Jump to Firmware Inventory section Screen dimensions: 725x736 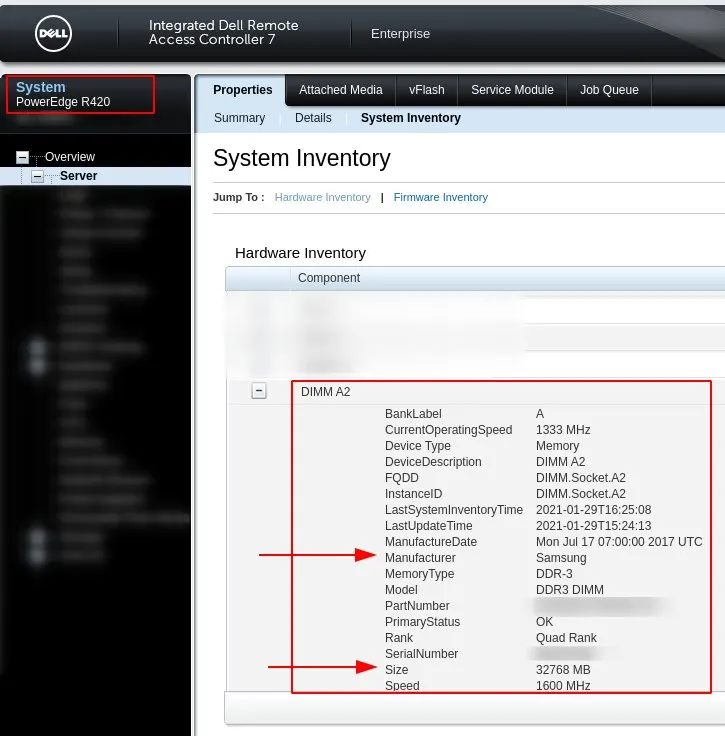point(440,197)
